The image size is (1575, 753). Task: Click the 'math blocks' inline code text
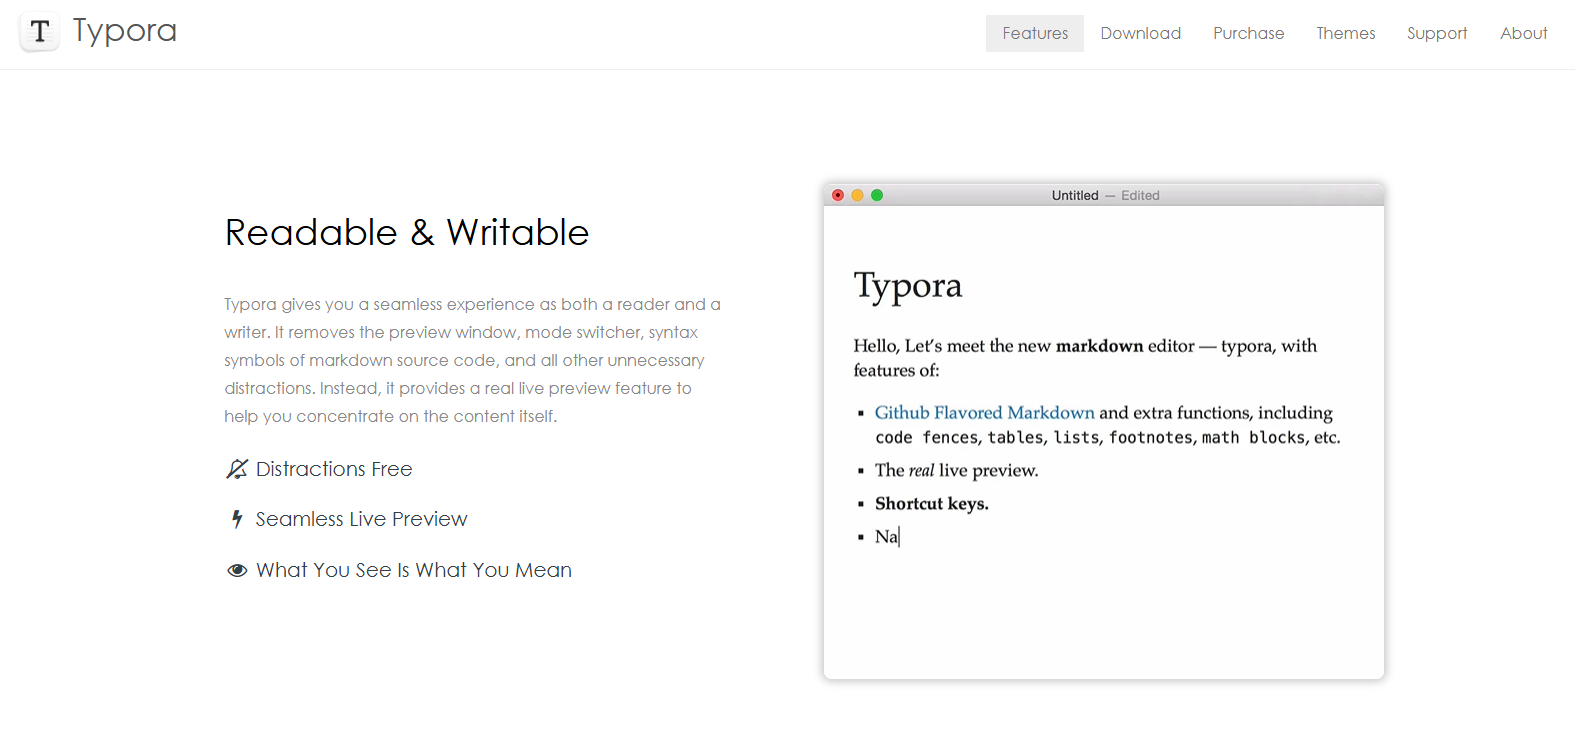[x=1253, y=438]
